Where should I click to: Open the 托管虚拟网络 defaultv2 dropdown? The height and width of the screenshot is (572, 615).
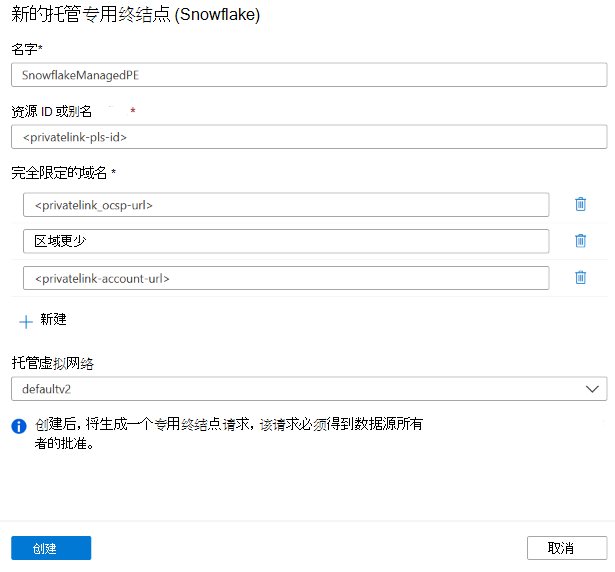click(x=309, y=389)
